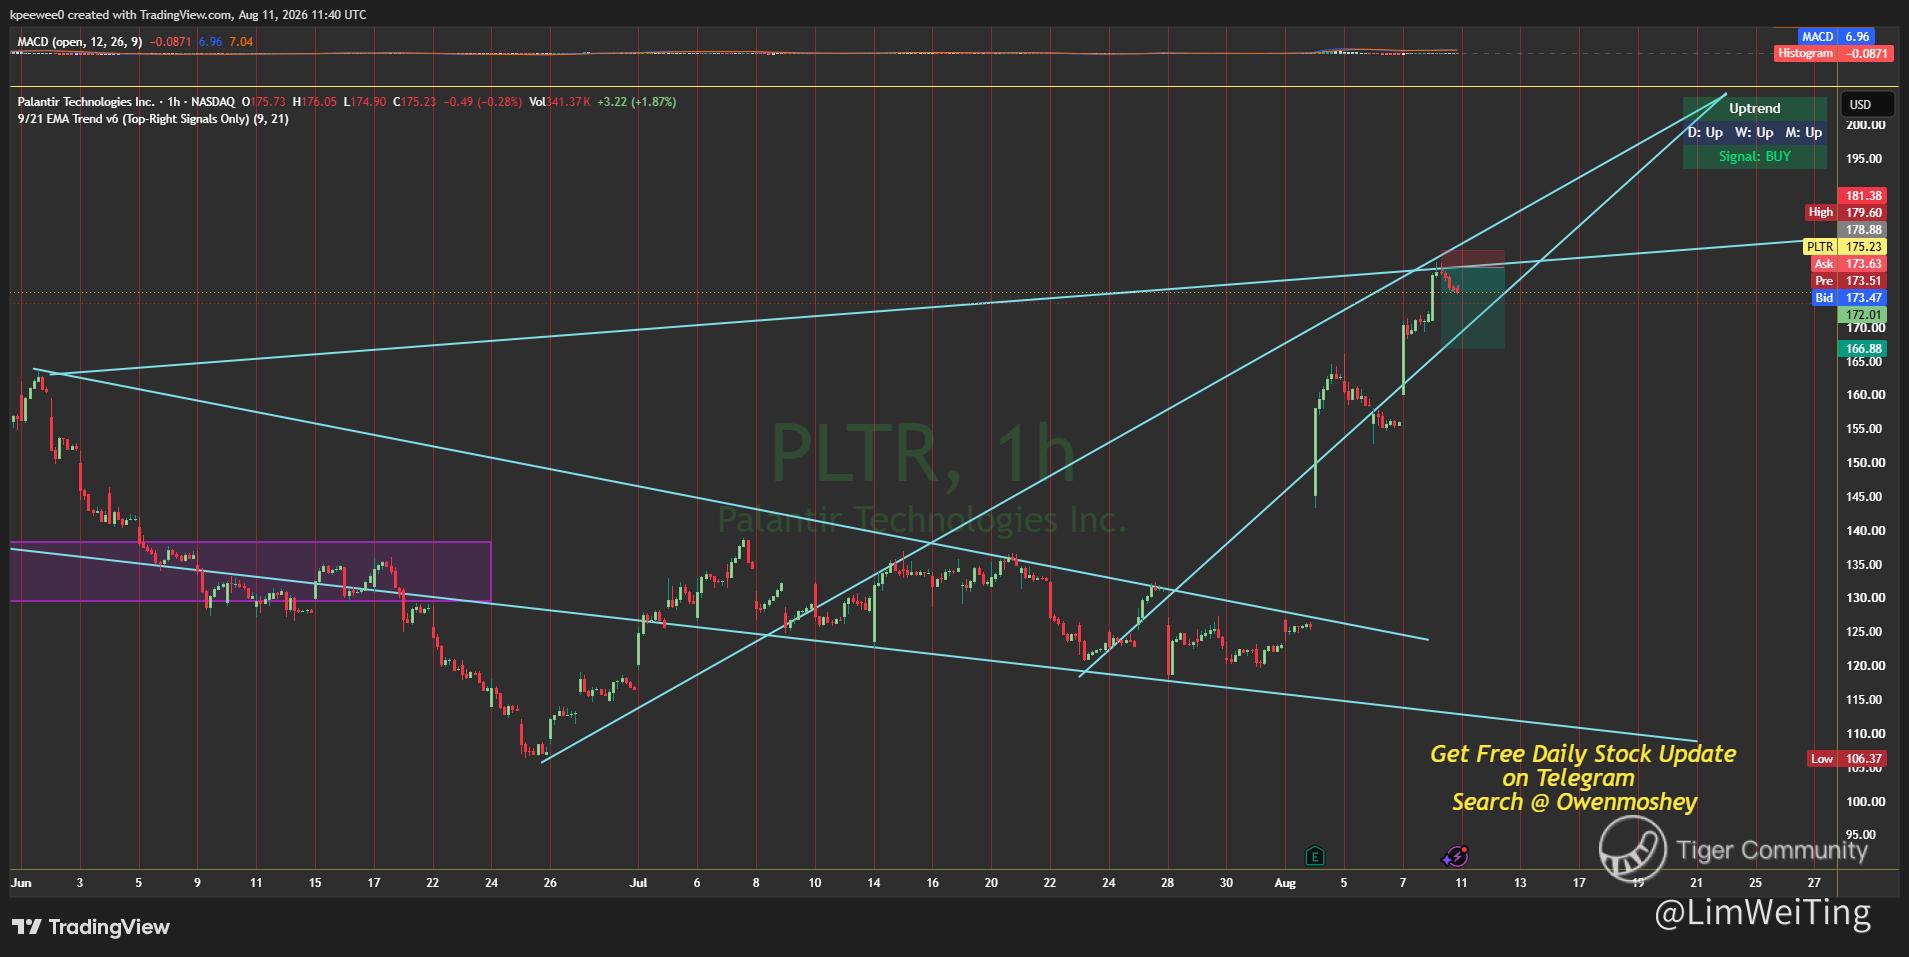Click the Uptrend cell in the signal table

point(1754,108)
